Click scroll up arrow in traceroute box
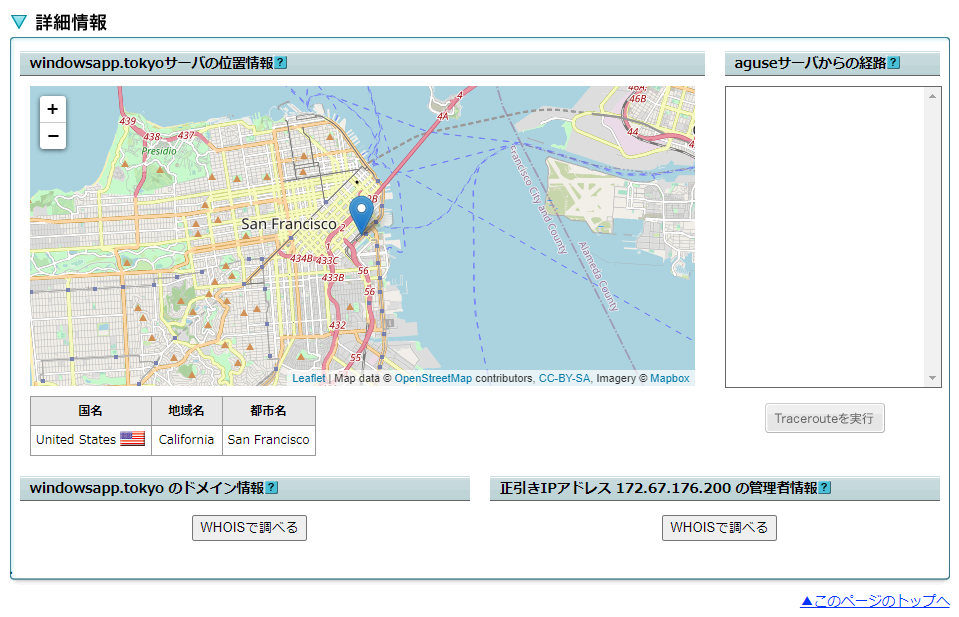 pyautogui.click(x=932, y=96)
